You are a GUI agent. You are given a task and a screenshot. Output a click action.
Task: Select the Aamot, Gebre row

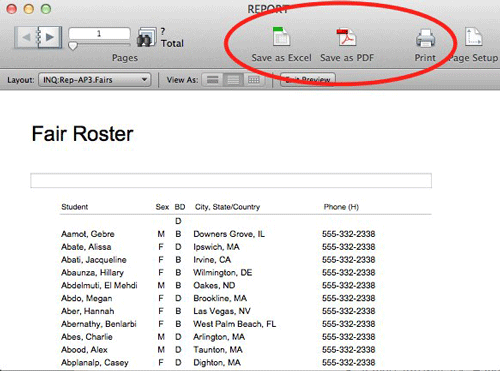pos(218,234)
